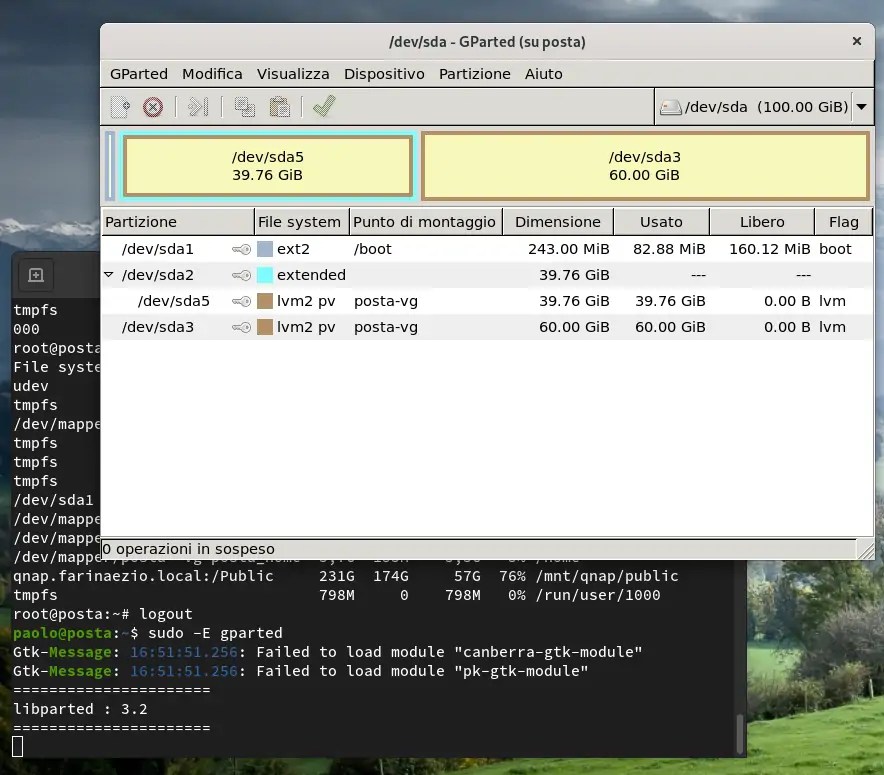The width and height of the screenshot is (884, 775).
Task: Click the Delete partition red X icon
Action: coord(153,107)
